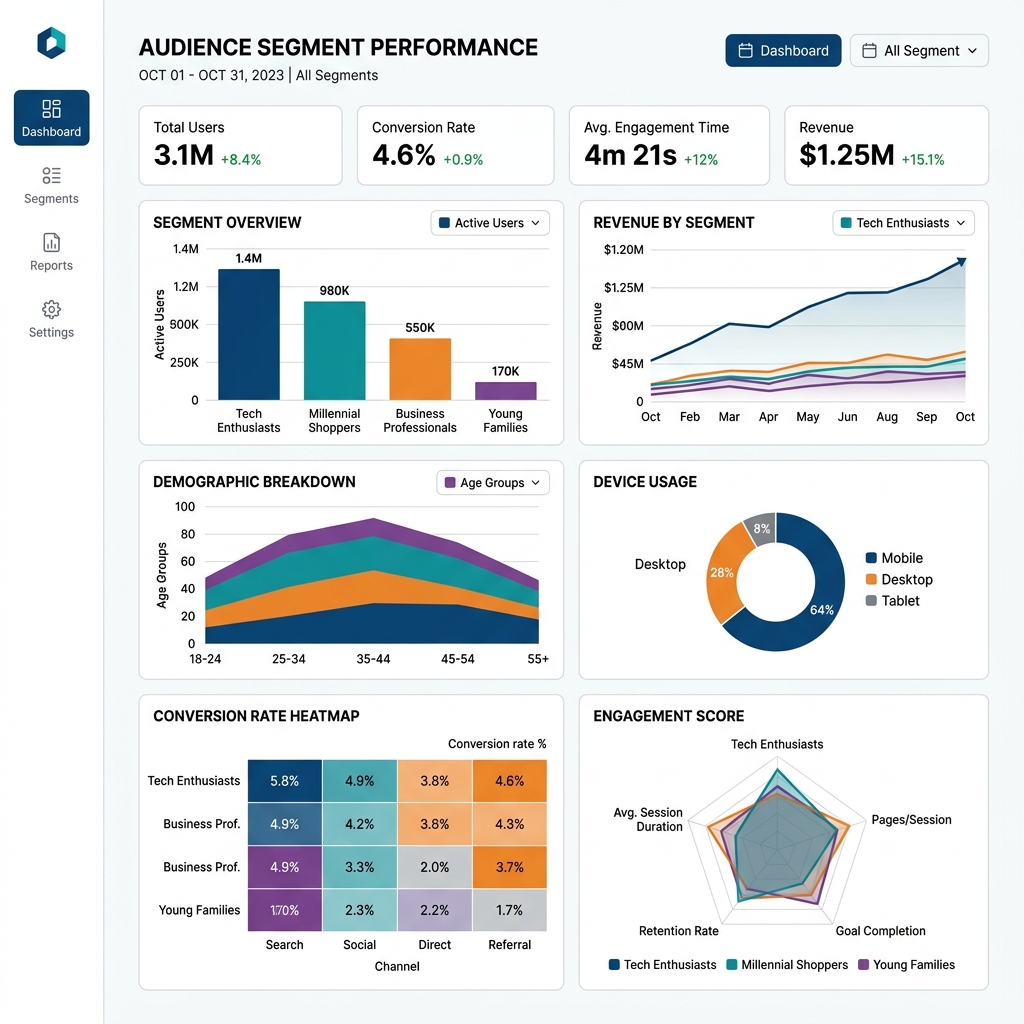Click the Search channel column label
1024x1024 pixels.
285,944
